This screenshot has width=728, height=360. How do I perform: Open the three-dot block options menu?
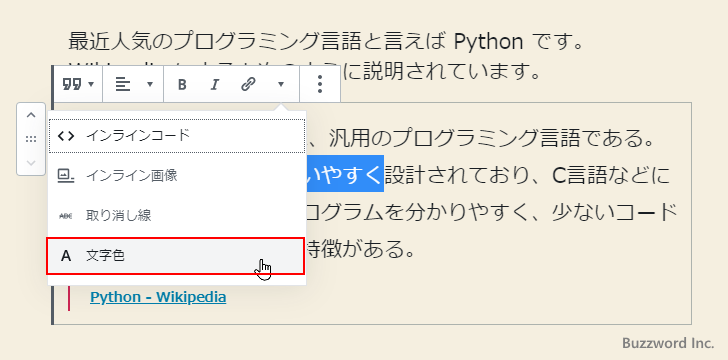tap(320, 84)
